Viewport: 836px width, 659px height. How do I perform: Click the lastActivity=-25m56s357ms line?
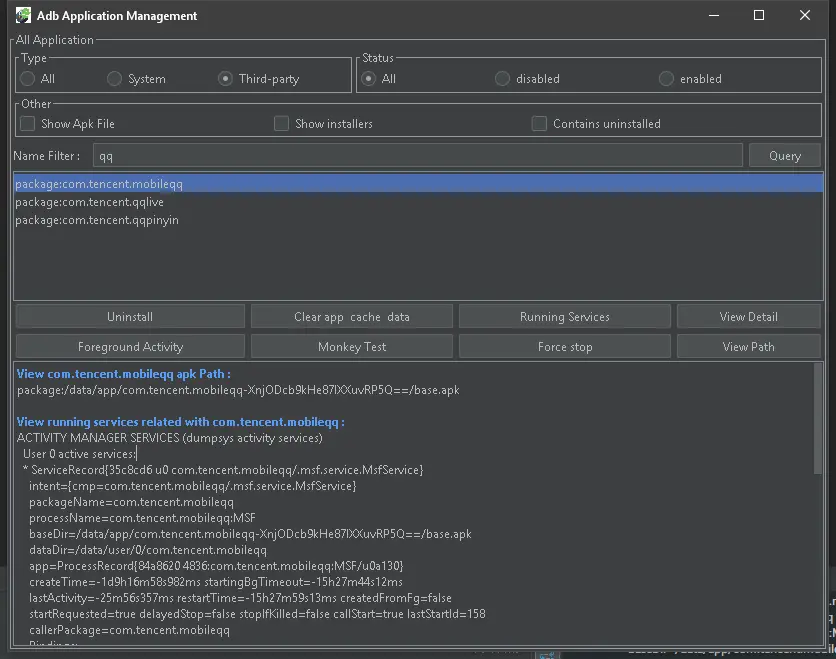(x=240, y=598)
